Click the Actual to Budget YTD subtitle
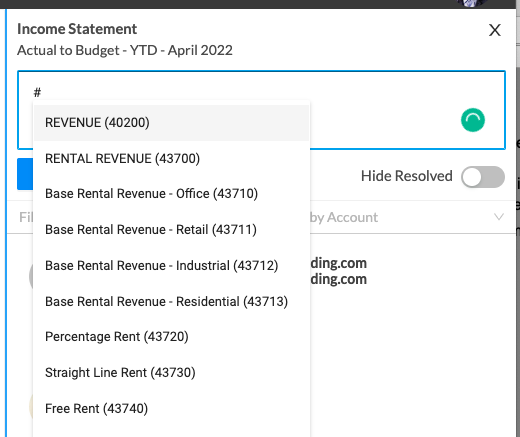This screenshot has height=437, width=520. coord(125,51)
